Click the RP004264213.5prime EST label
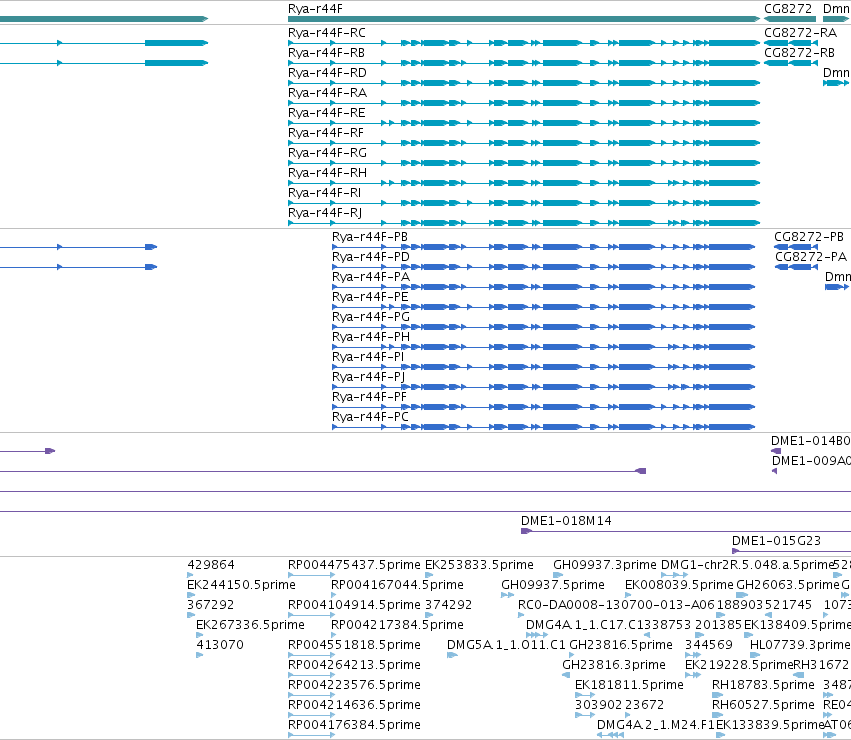 354,666
